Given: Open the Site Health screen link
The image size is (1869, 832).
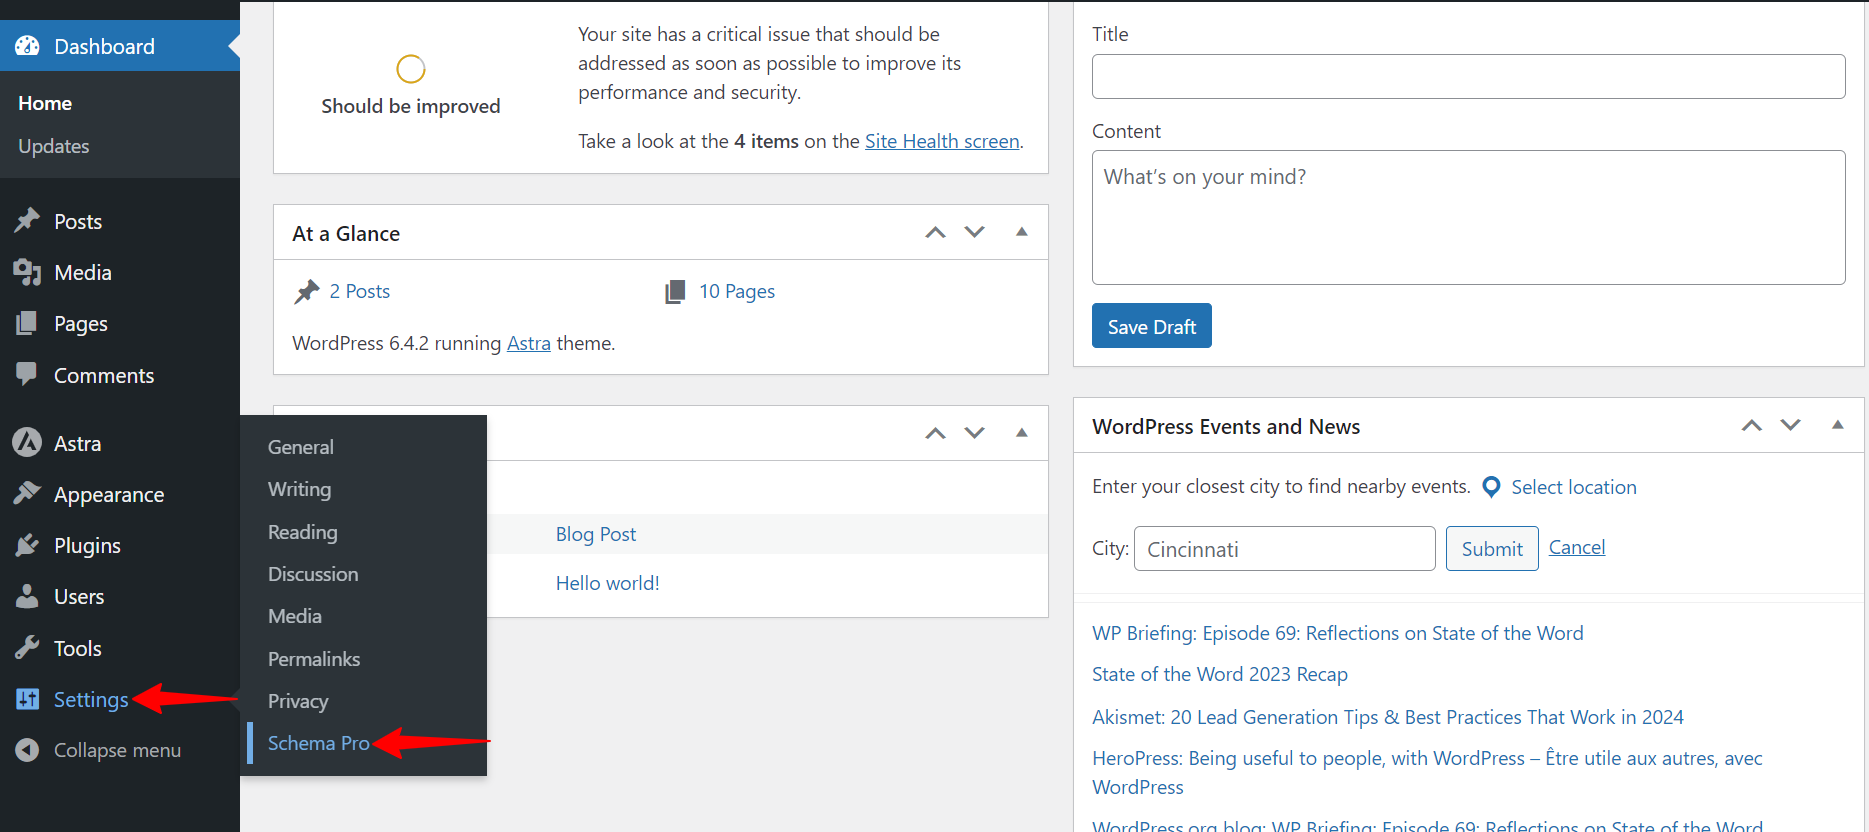Looking at the screenshot, I should click(x=941, y=141).
